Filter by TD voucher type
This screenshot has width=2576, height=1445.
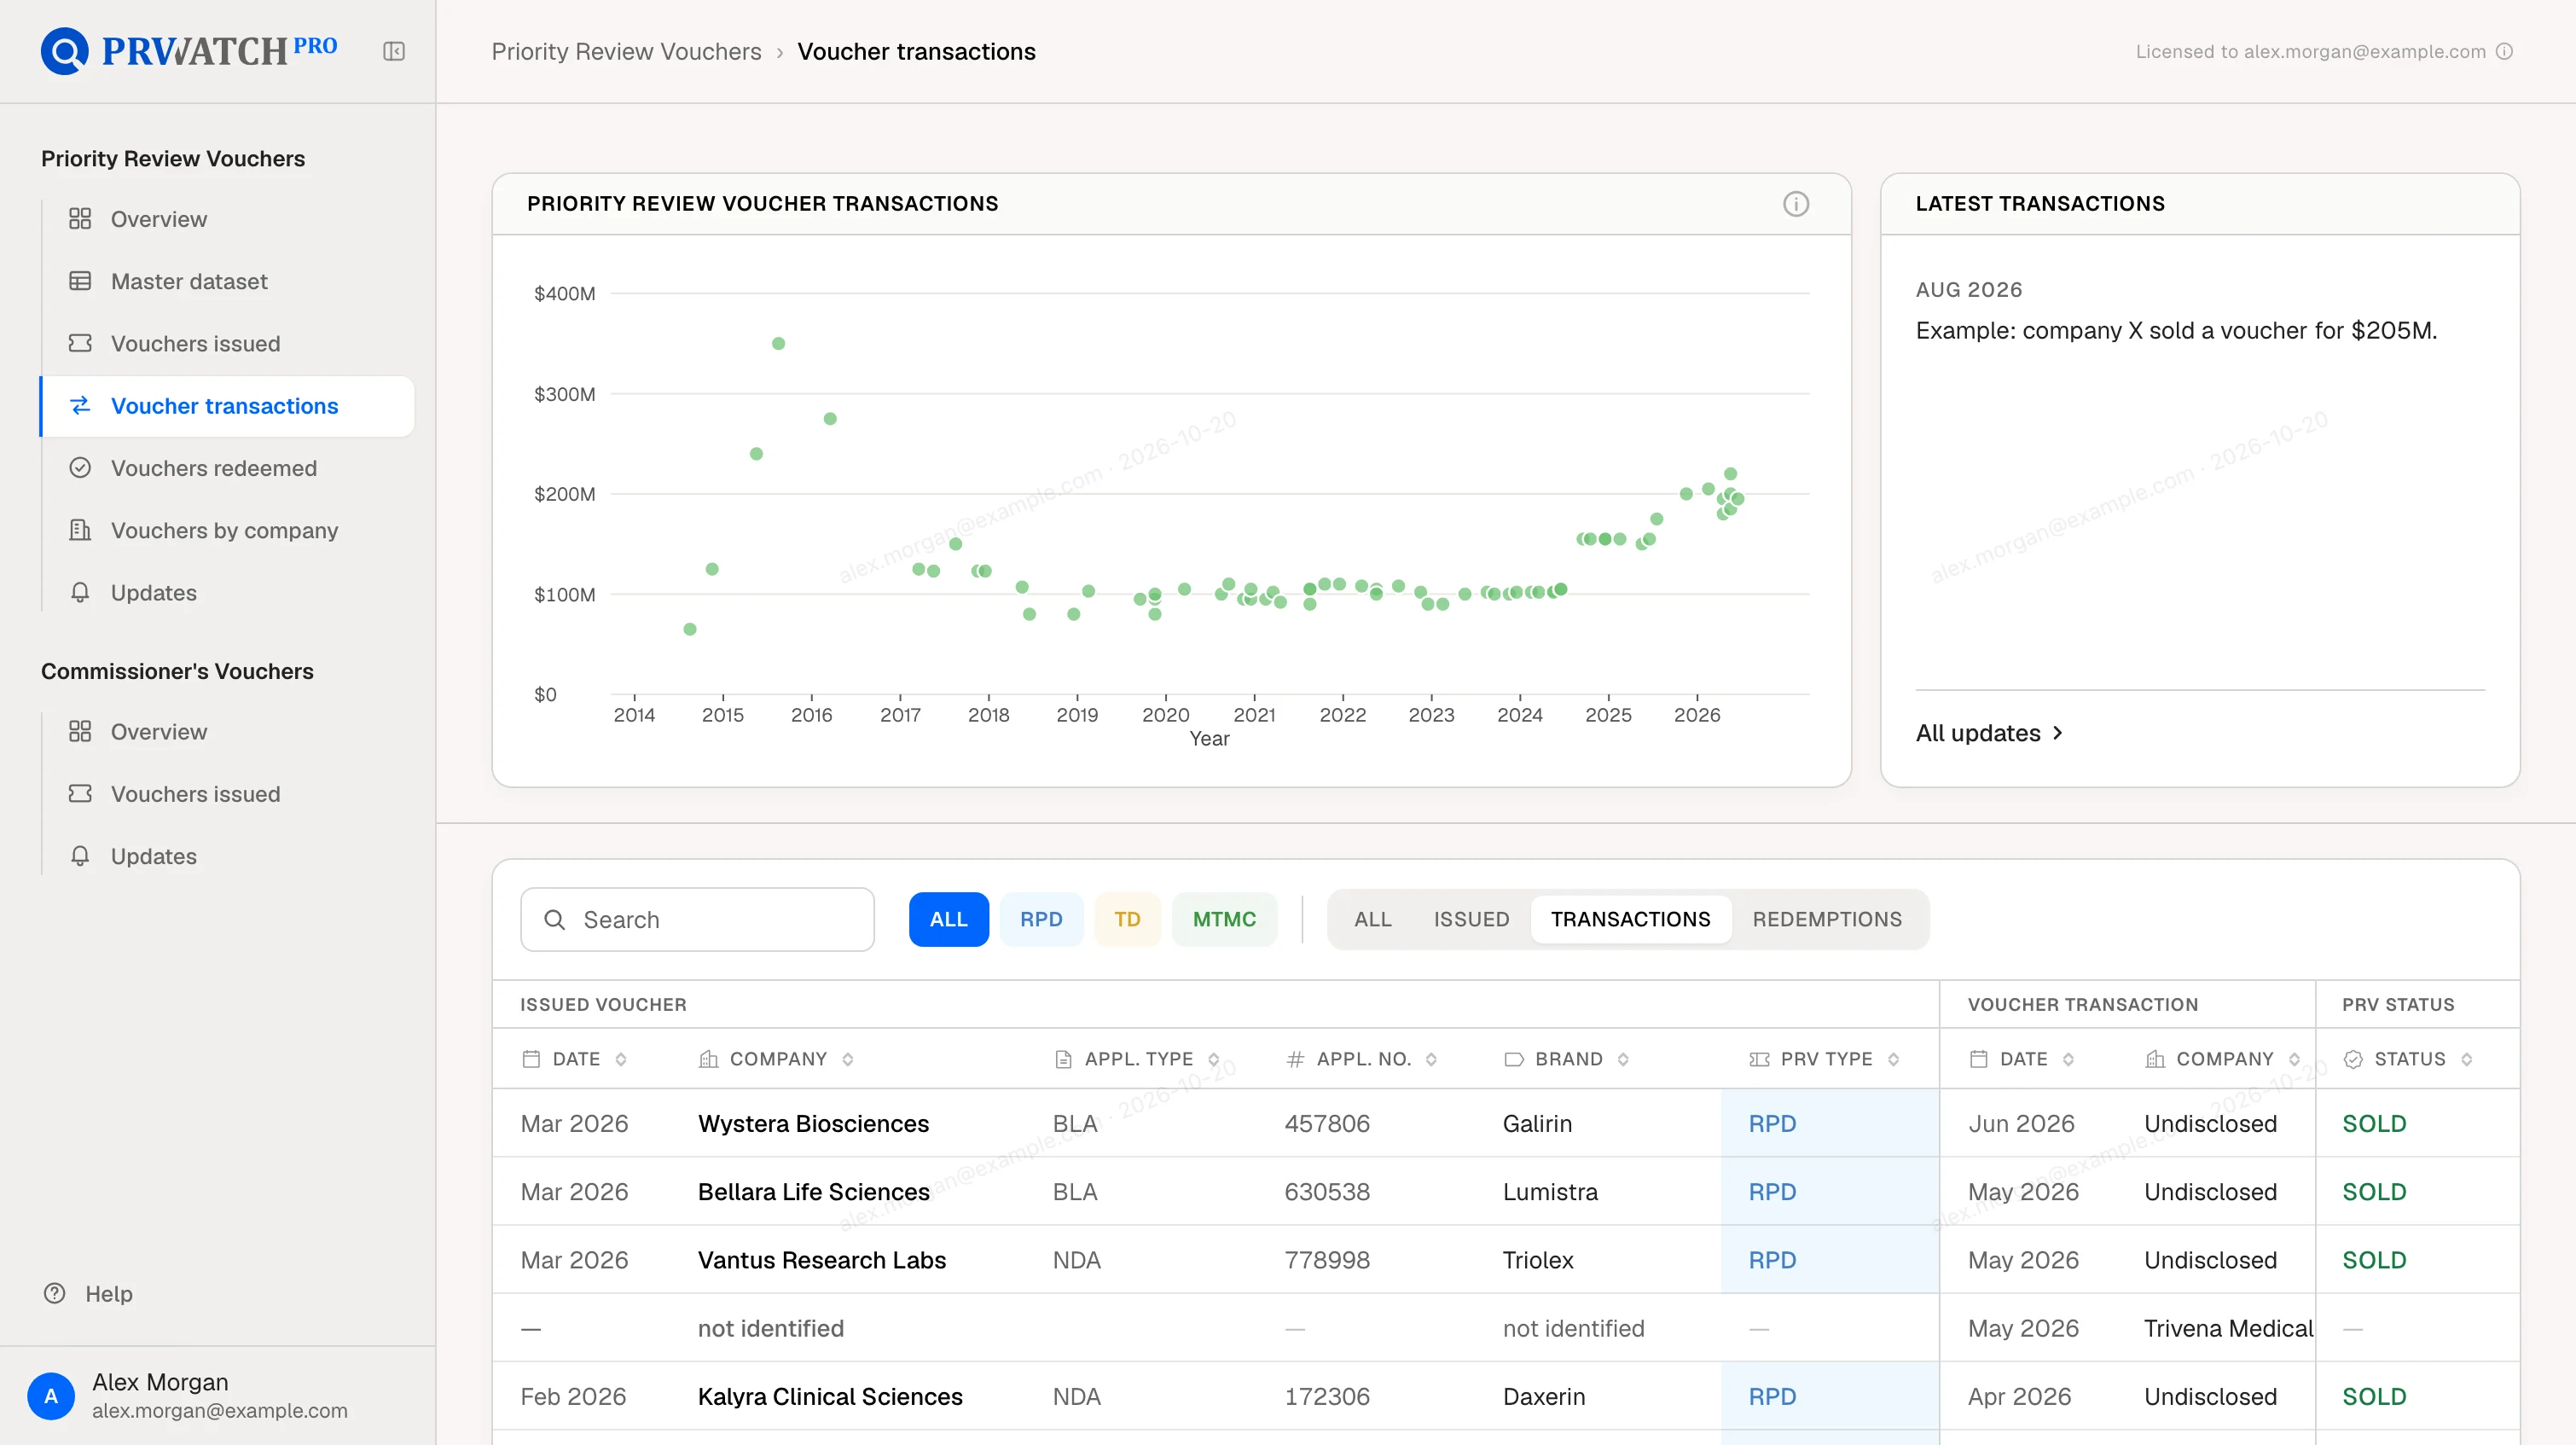tap(1127, 919)
